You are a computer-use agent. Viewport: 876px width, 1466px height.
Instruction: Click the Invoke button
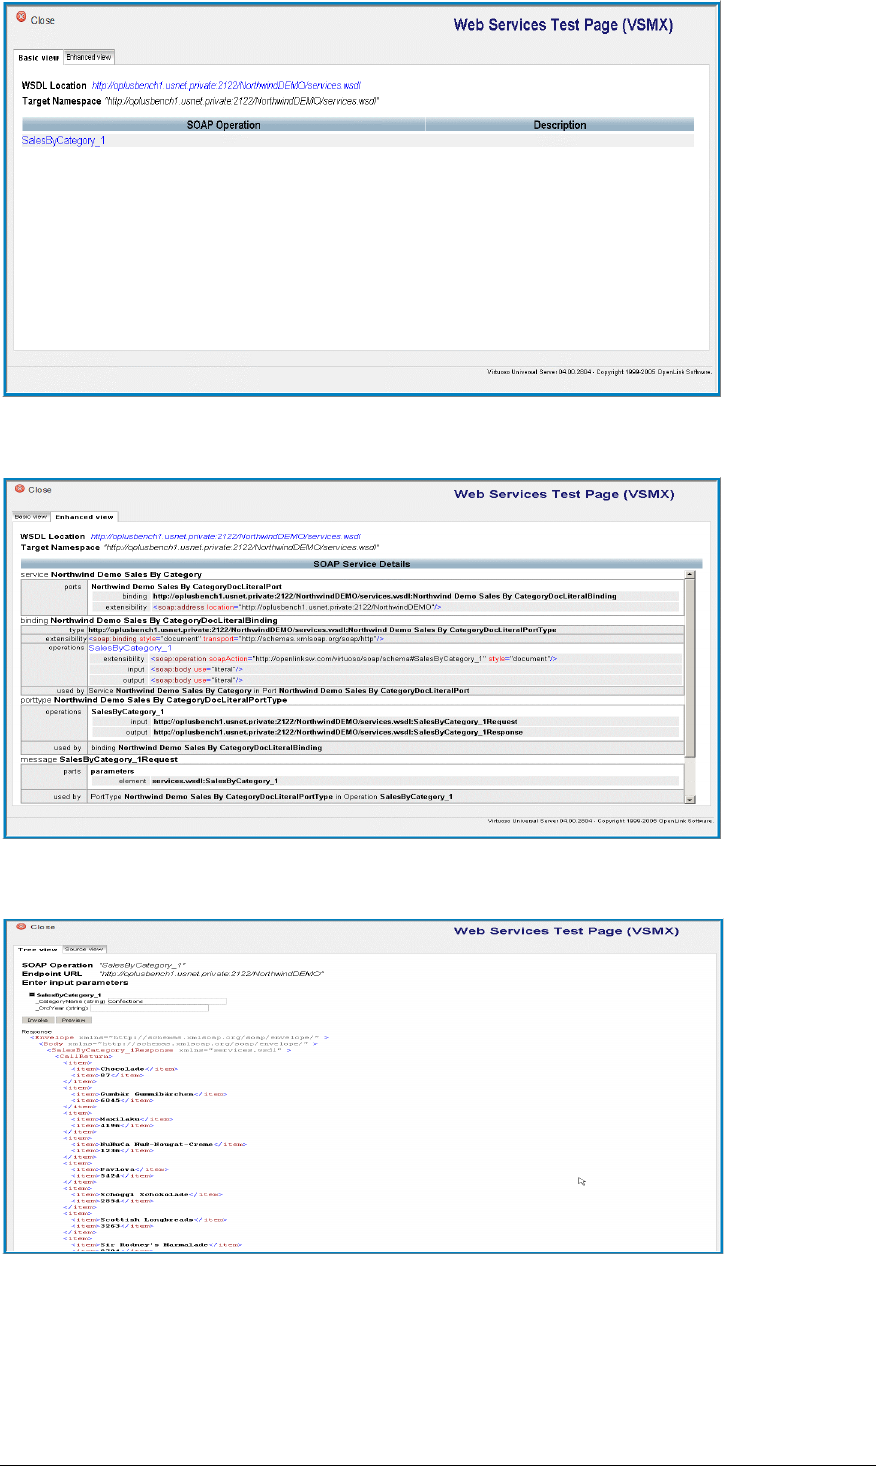[37, 1018]
